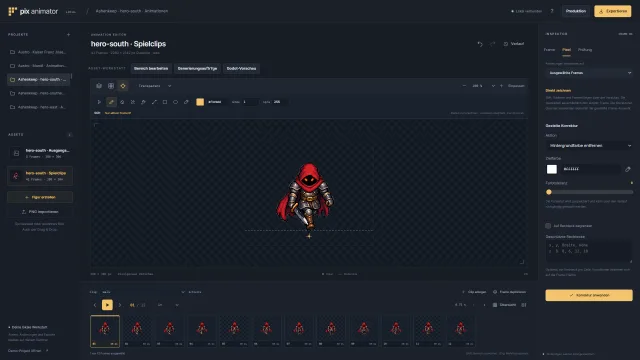Click the brush size input field
This screenshot has height=360, width=640.
249,102
